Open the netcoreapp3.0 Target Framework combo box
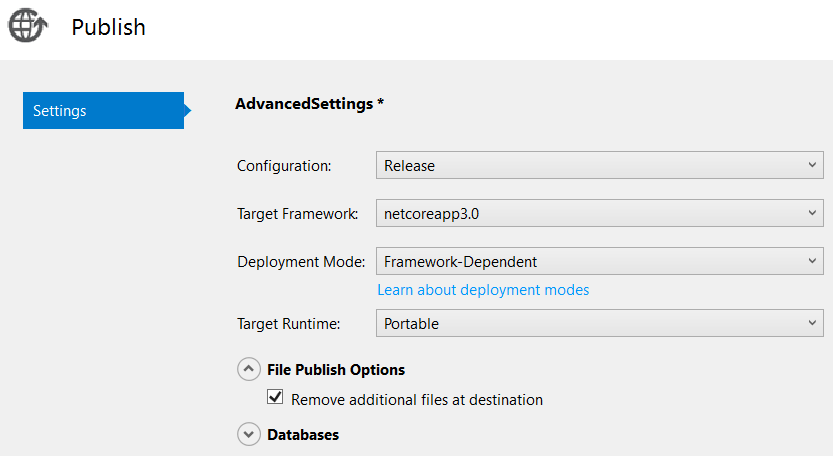 coord(590,213)
